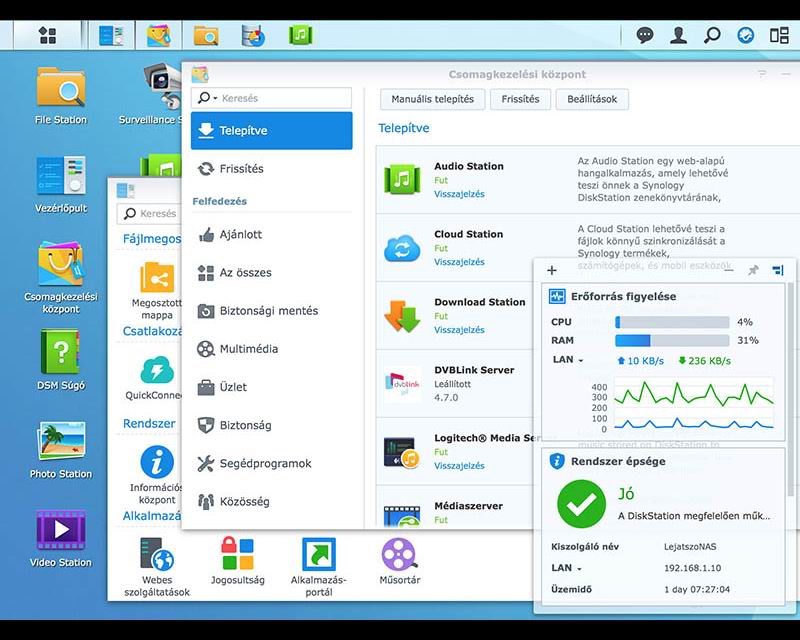
Task: Open user account menu in top bar
Action: tap(679, 36)
